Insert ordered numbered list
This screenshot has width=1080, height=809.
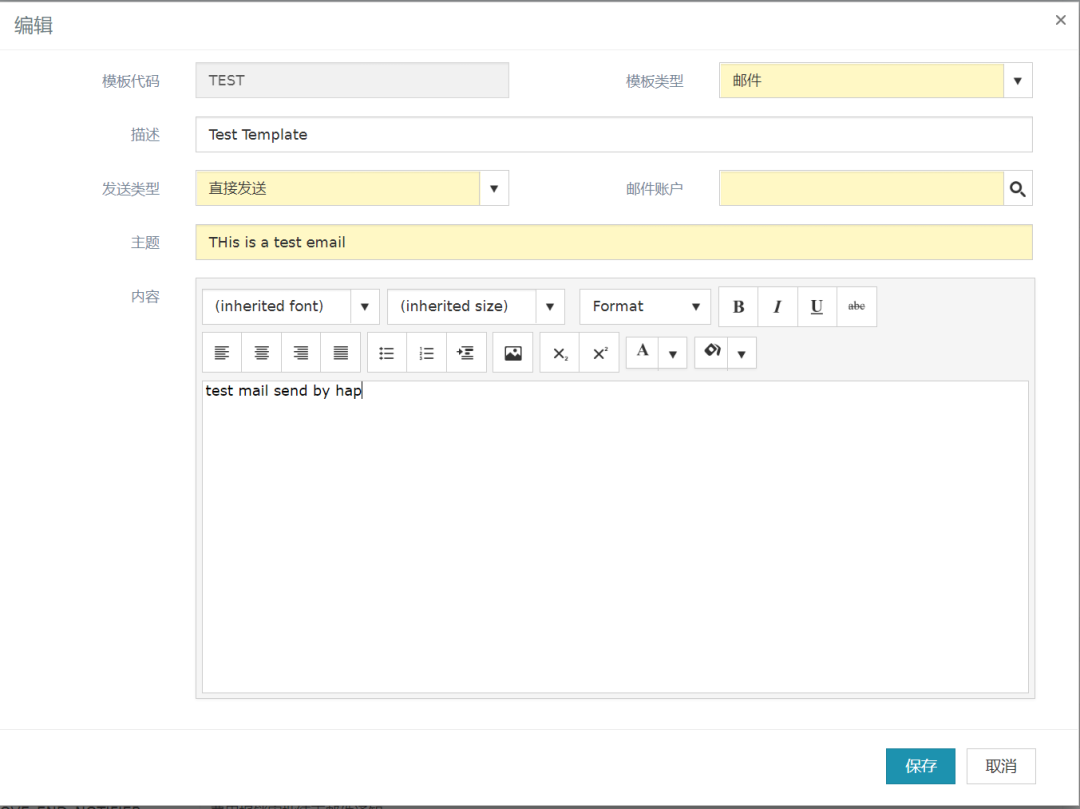click(x=426, y=353)
